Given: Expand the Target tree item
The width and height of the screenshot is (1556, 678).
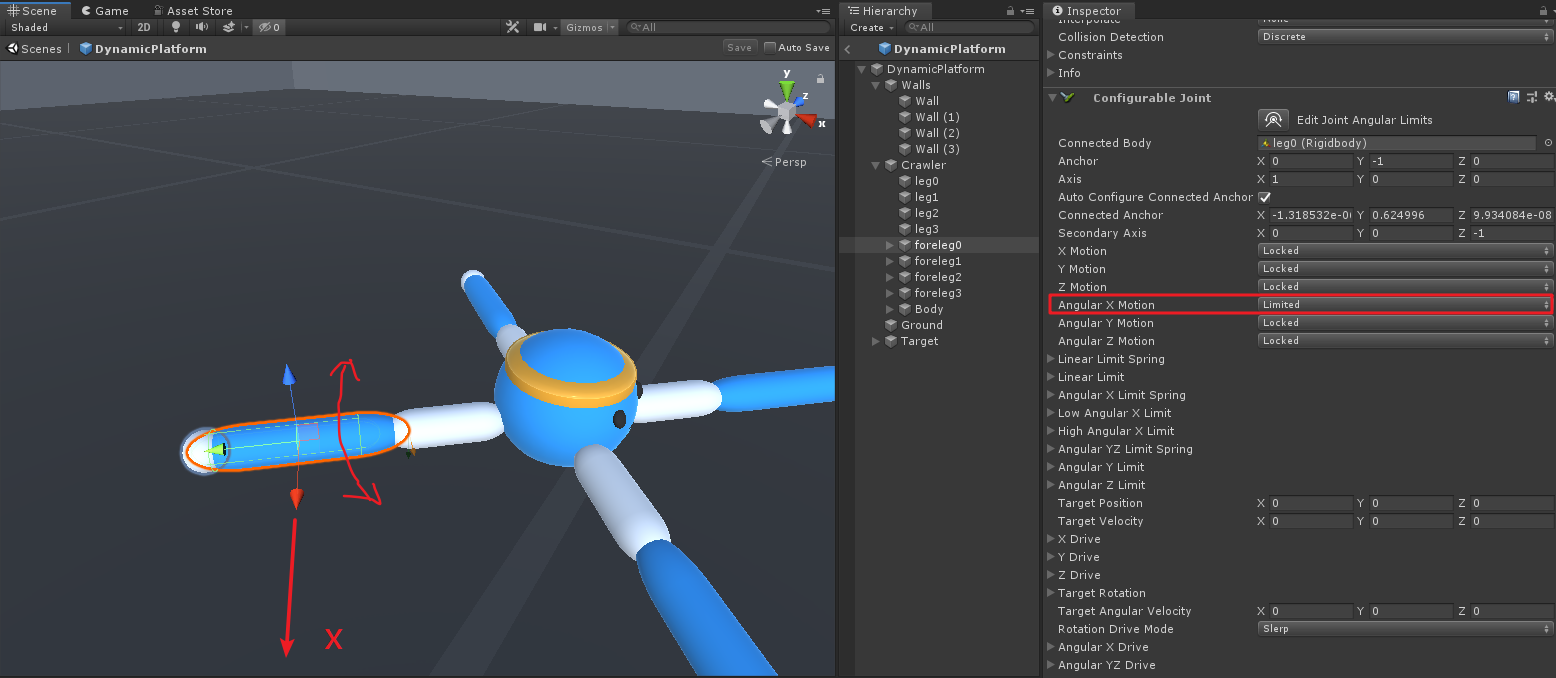Looking at the screenshot, I should [x=877, y=341].
